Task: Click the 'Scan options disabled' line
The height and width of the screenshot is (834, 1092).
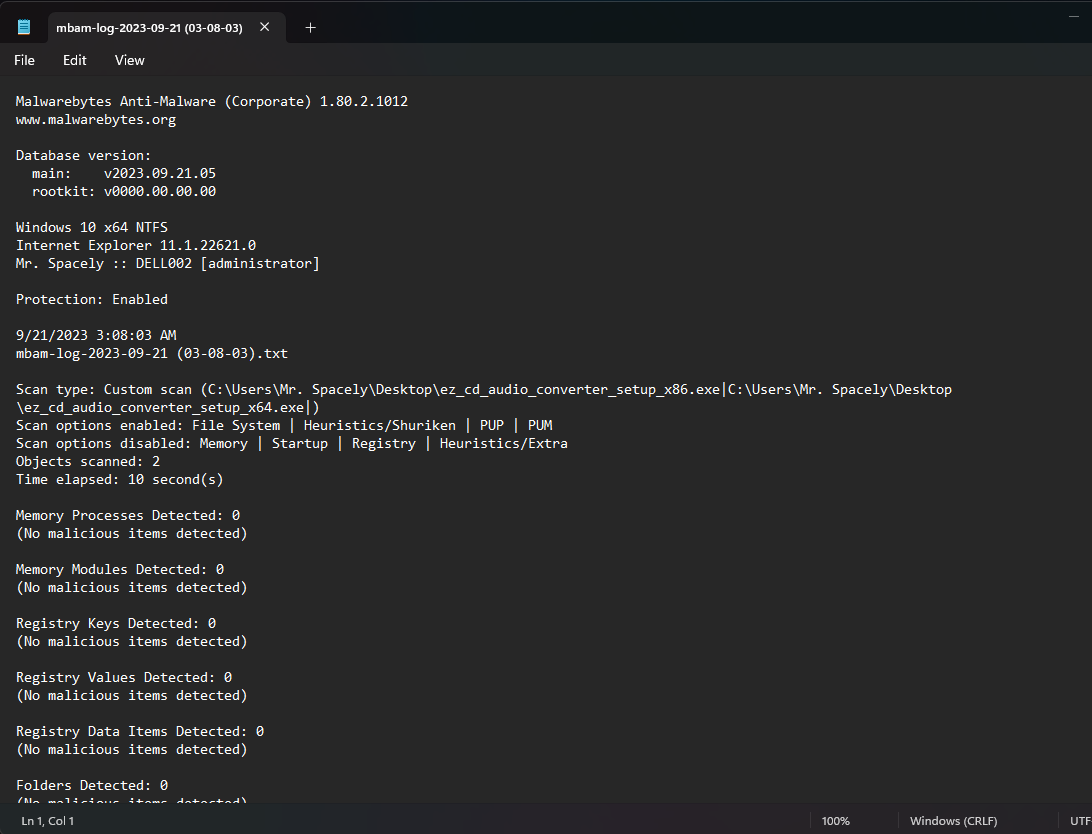Action: coord(292,443)
